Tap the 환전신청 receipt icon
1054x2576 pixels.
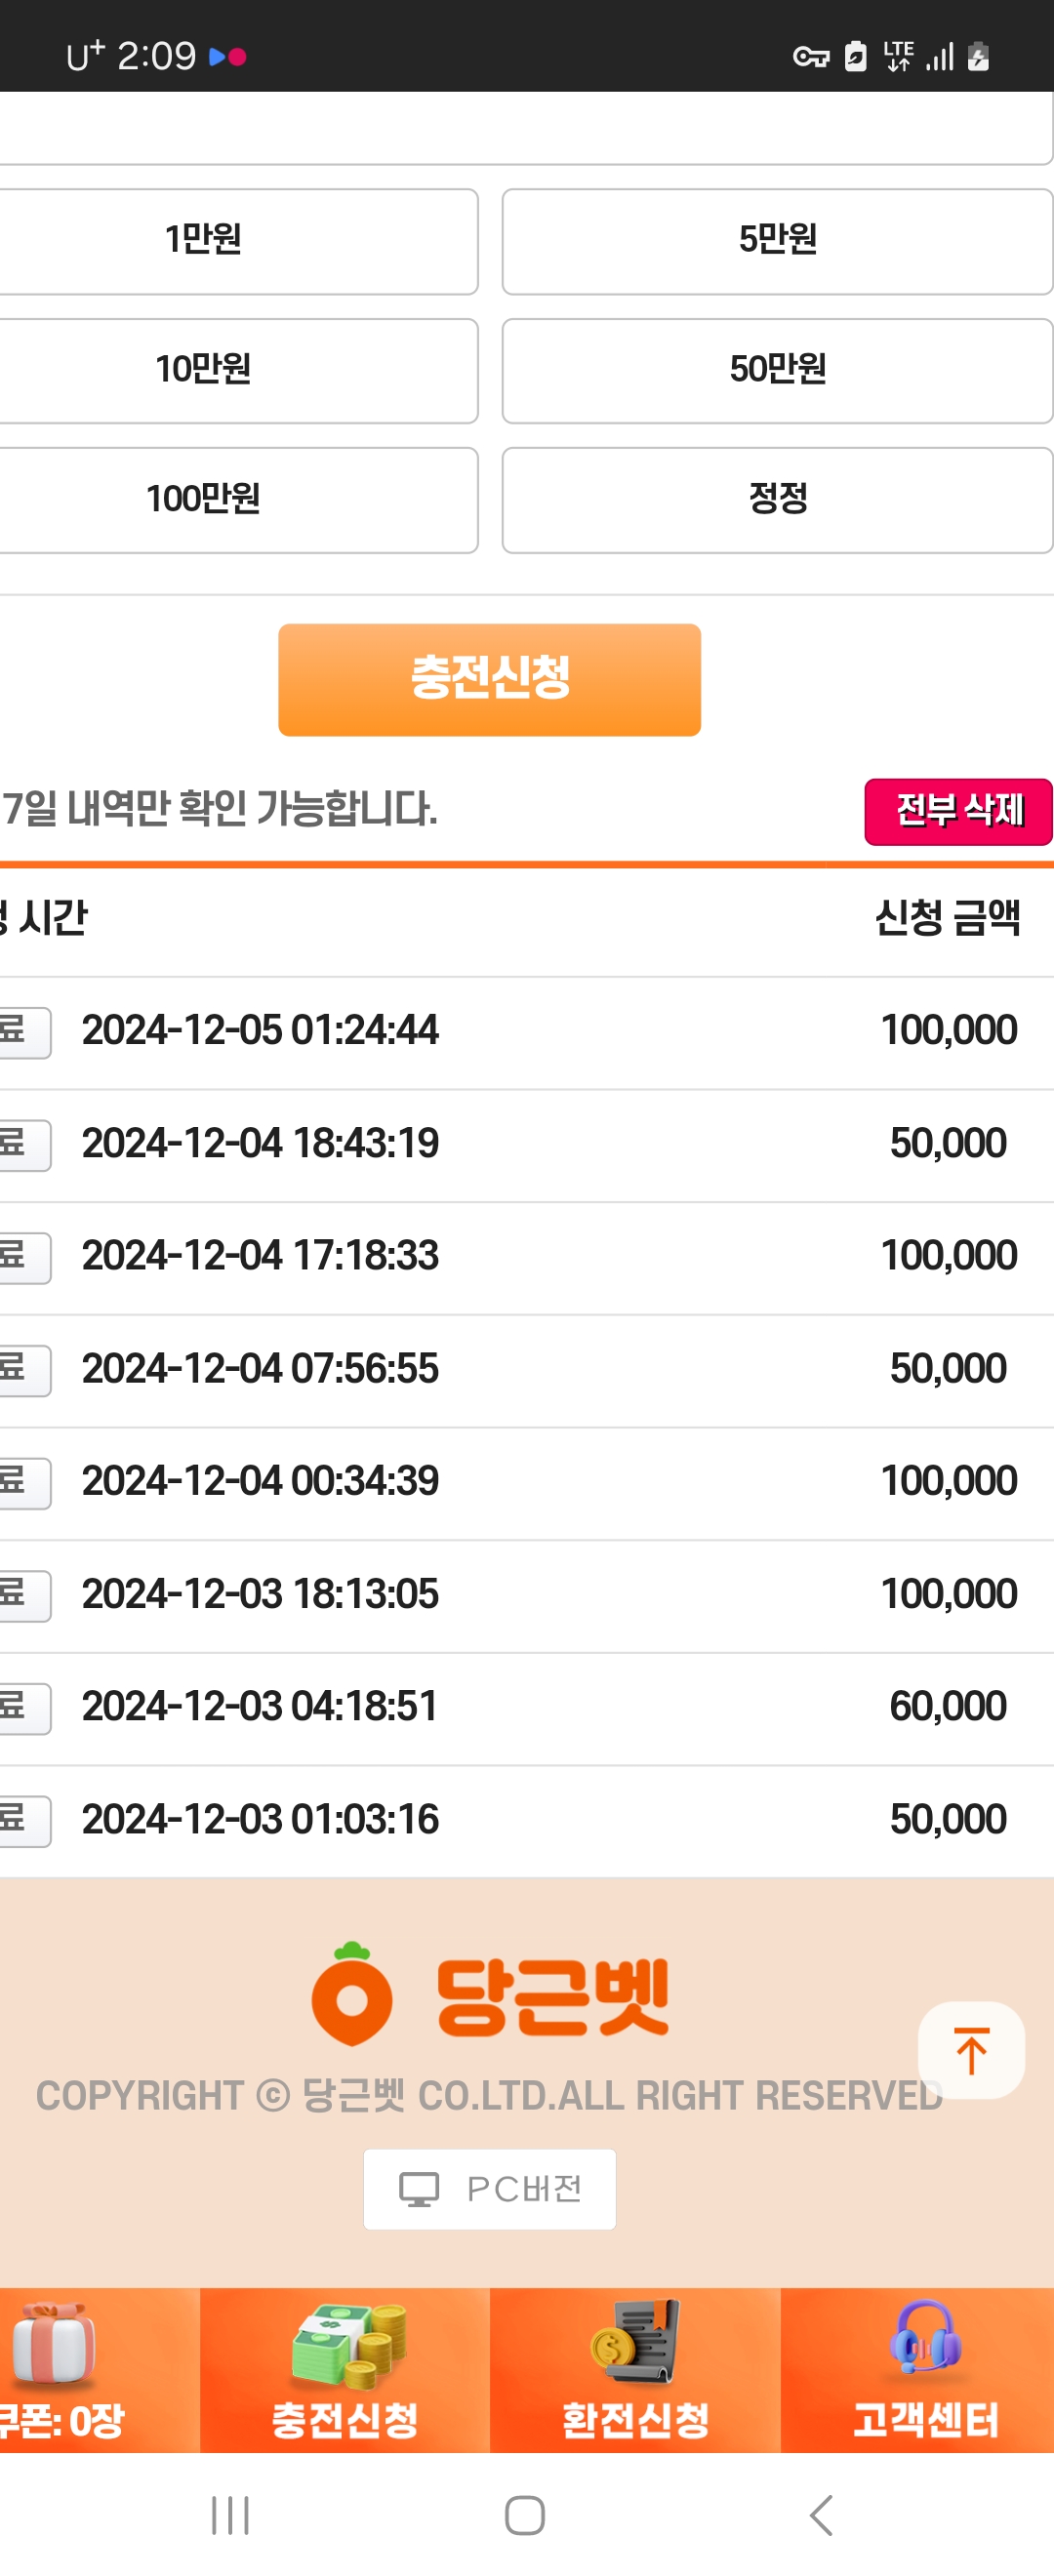click(x=635, y=2342)
